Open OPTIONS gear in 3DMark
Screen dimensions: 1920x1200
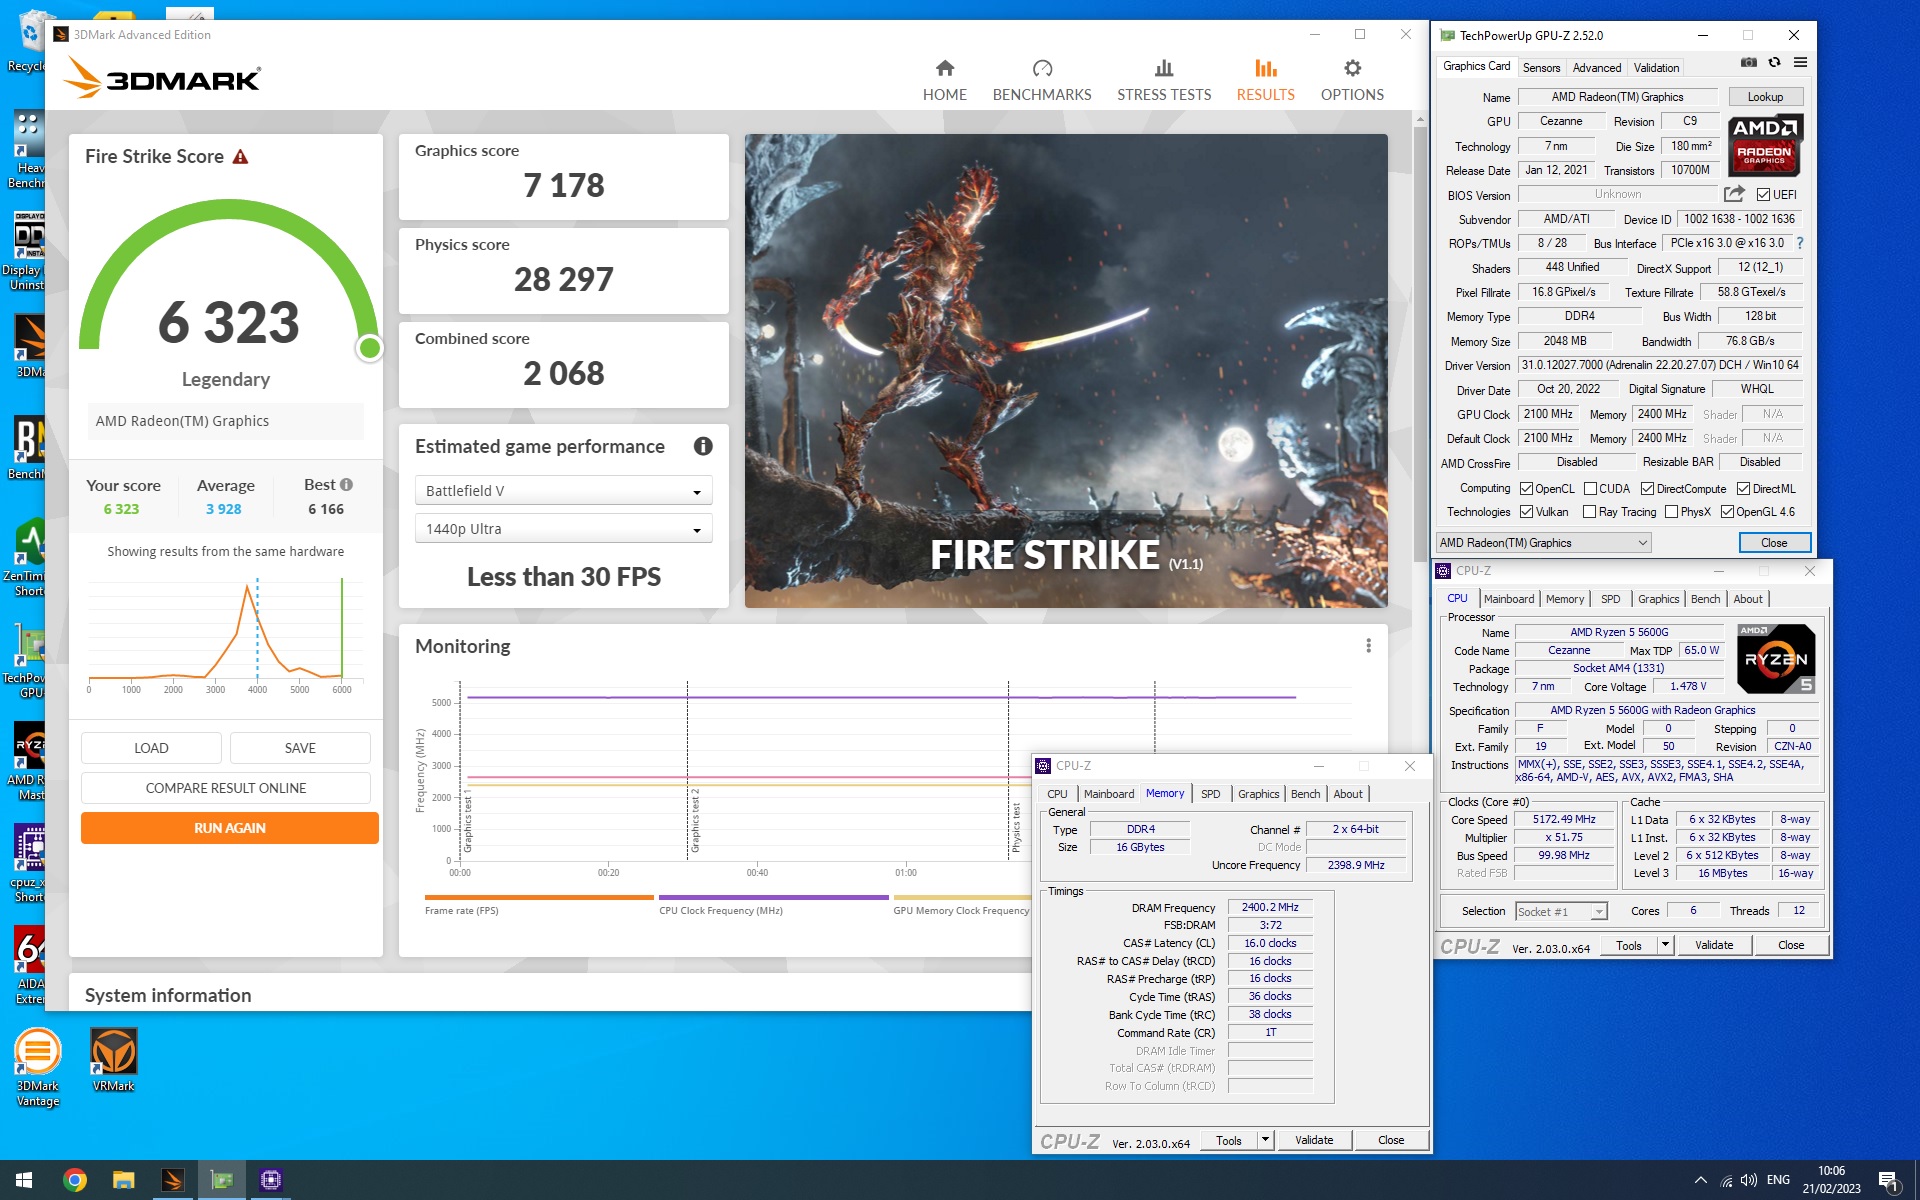pos(1352,81)
